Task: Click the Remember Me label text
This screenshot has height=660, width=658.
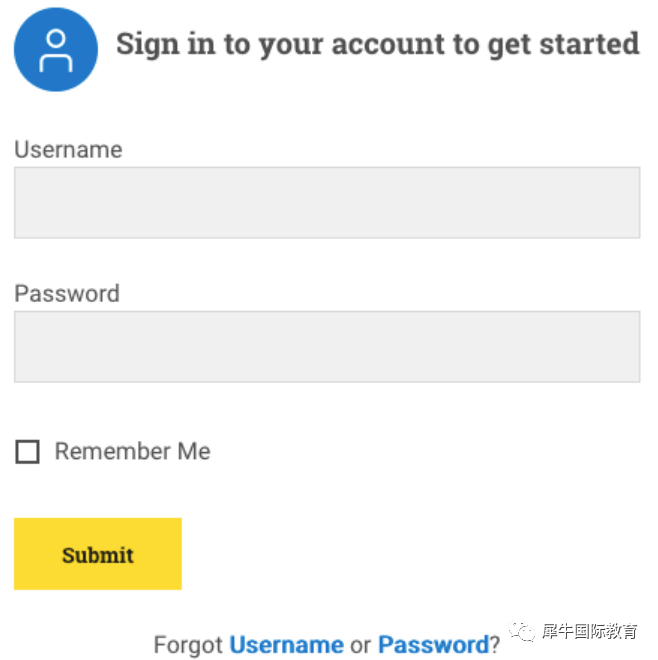Action: (x=133, y=451)
